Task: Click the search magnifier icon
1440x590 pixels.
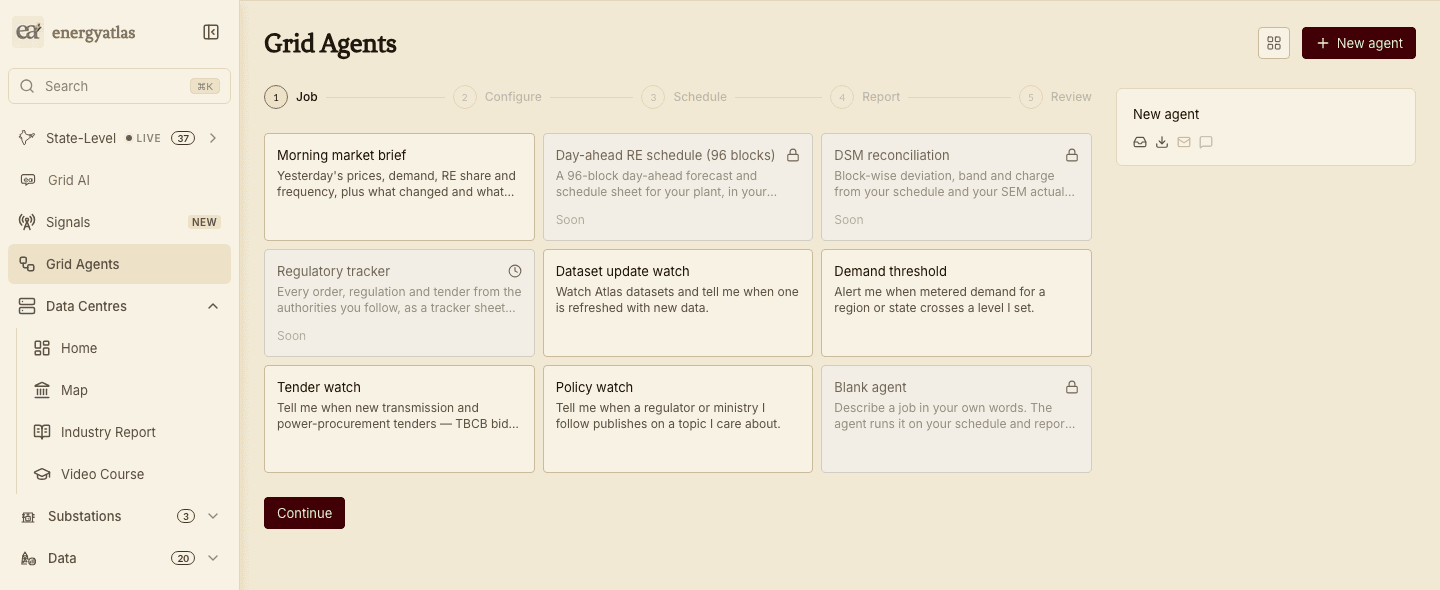Action: [x=27, y=86]
